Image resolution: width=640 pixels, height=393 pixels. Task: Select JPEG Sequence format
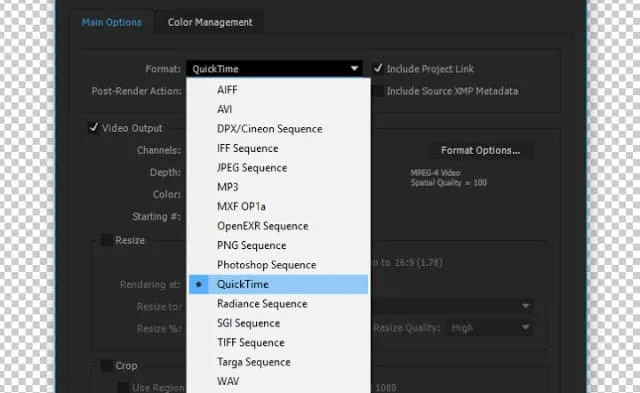click(x=278, y=168)
